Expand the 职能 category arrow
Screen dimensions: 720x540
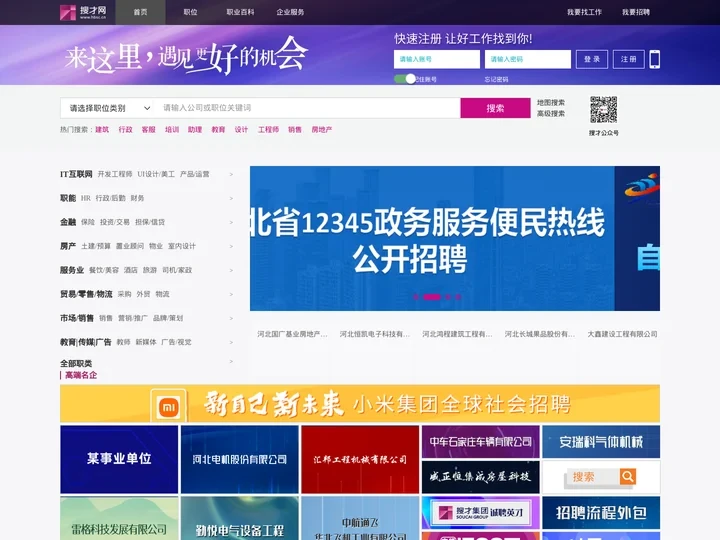231,198
